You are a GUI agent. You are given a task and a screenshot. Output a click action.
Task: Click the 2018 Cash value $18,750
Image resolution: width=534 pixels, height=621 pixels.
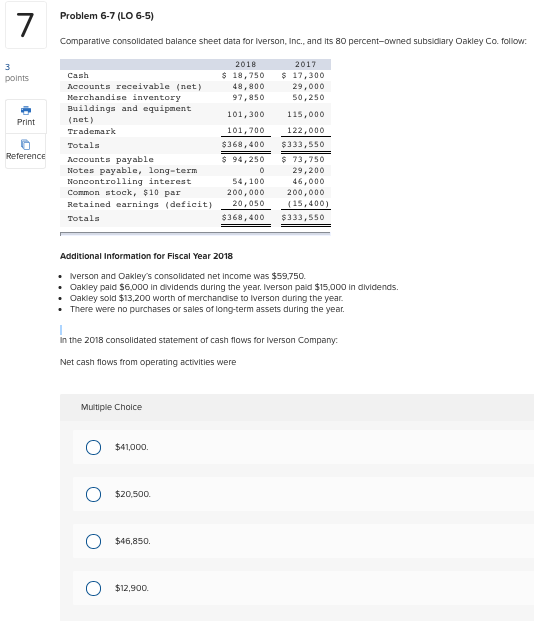point(243,75)
